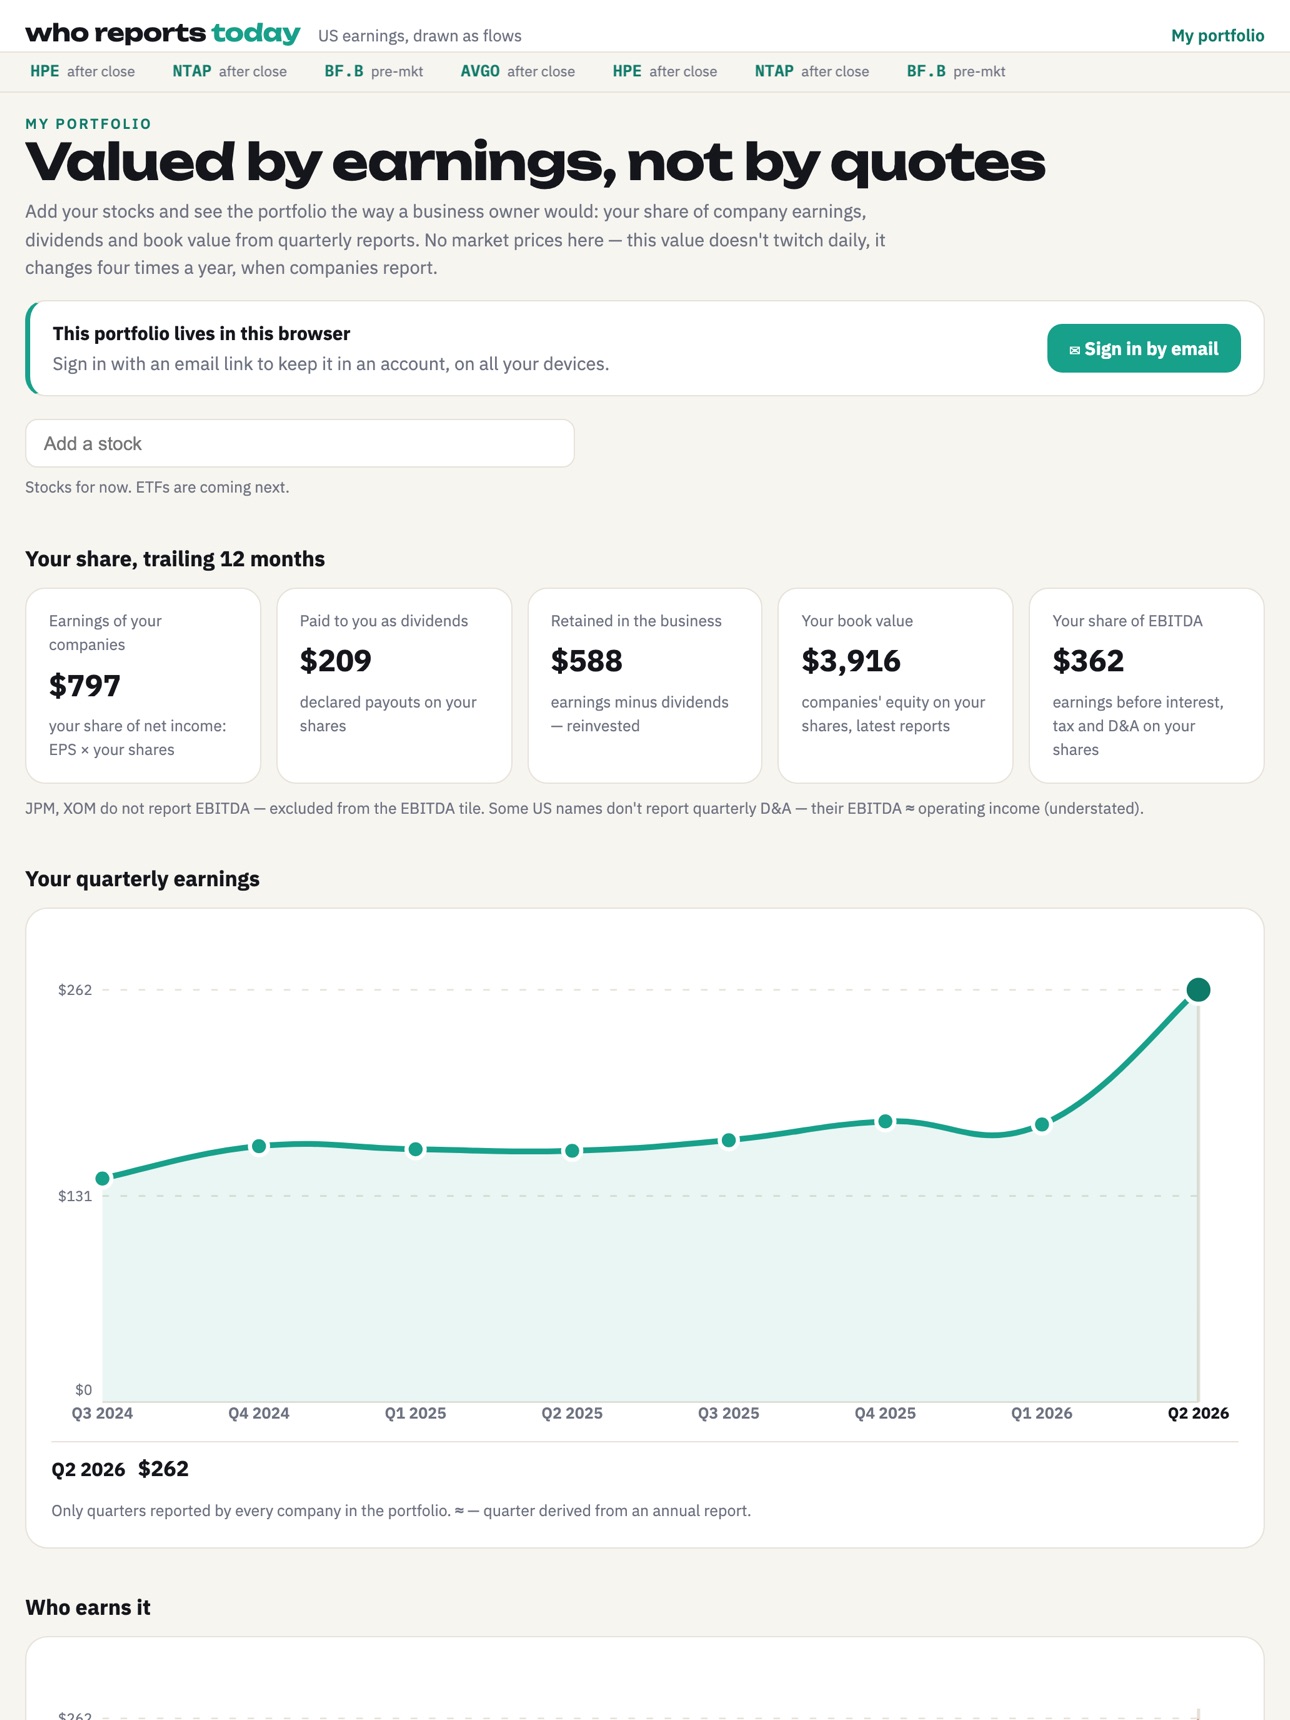Click the $362 EBITDA value

point(1088,661)
